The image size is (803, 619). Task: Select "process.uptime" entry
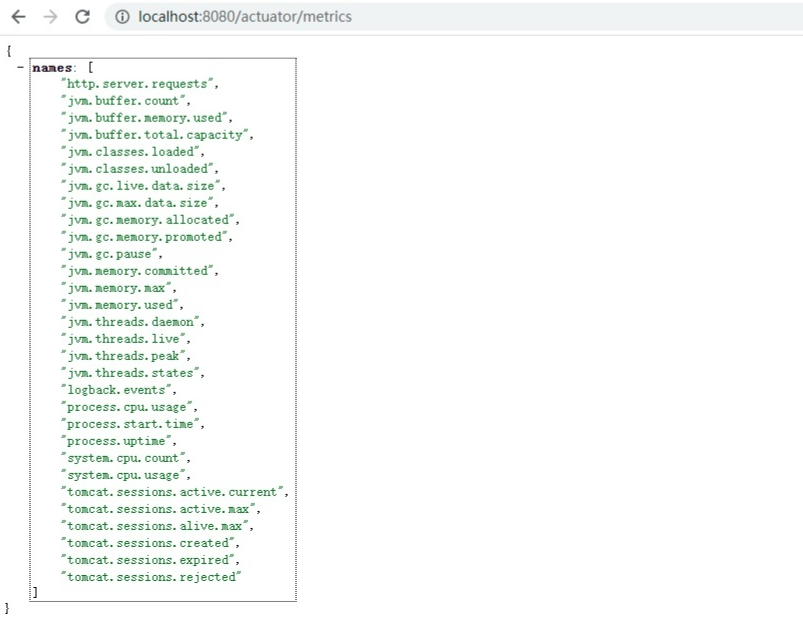pyautogui.click(x=116, y=441)
